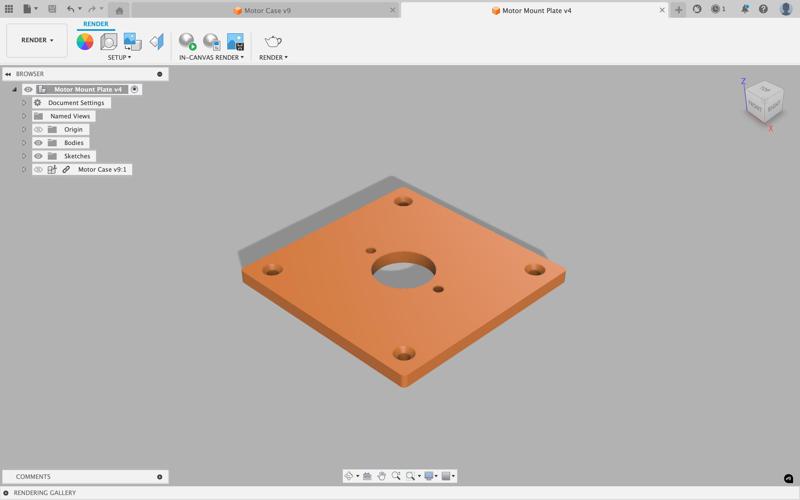
Task: Open the Help question mark
Action: click(x=763, y=9)
